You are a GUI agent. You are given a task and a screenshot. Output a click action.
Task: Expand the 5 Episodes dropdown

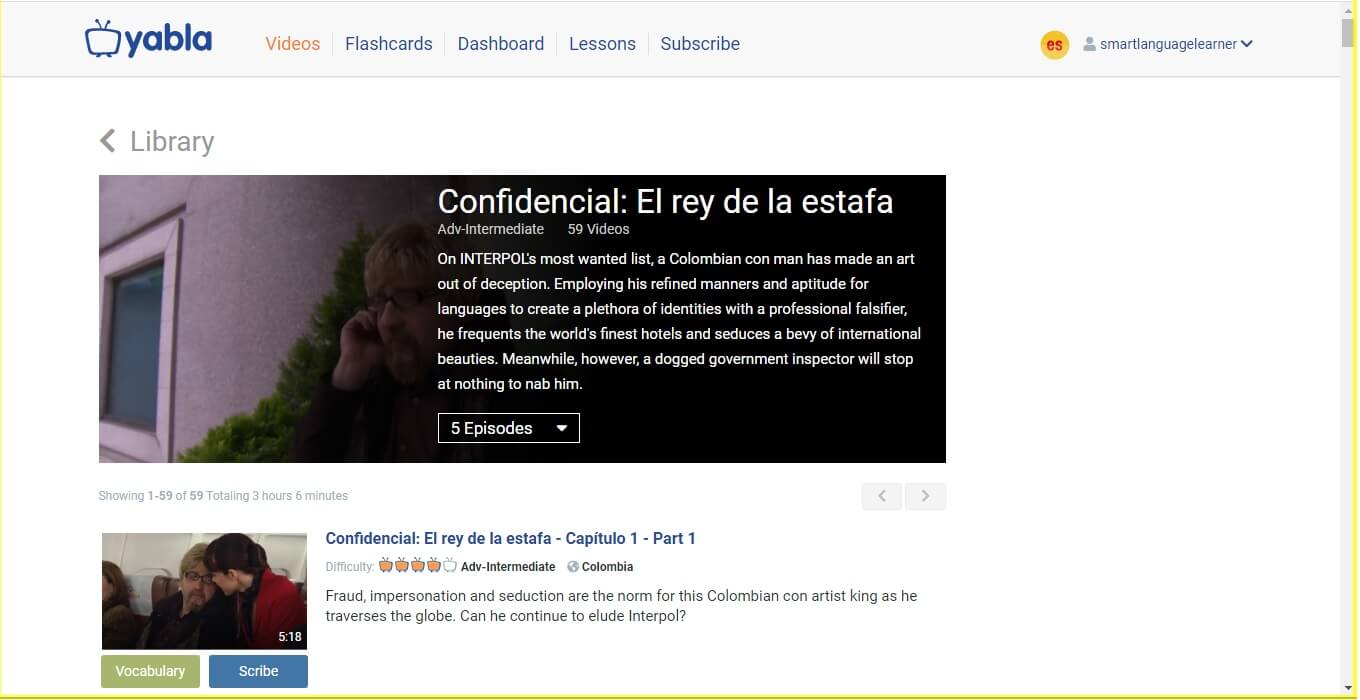point(508,428)
